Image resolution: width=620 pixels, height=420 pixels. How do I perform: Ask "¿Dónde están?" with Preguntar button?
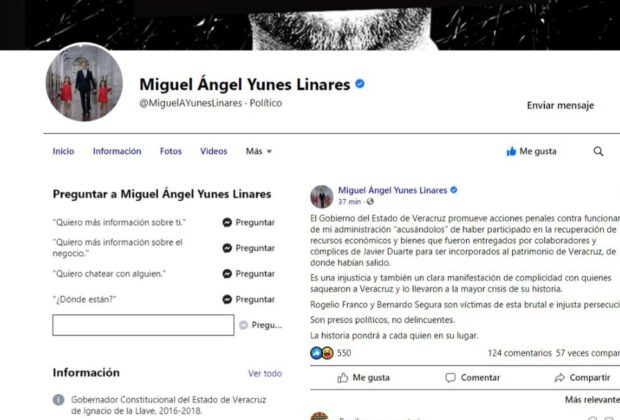[249, 299]
